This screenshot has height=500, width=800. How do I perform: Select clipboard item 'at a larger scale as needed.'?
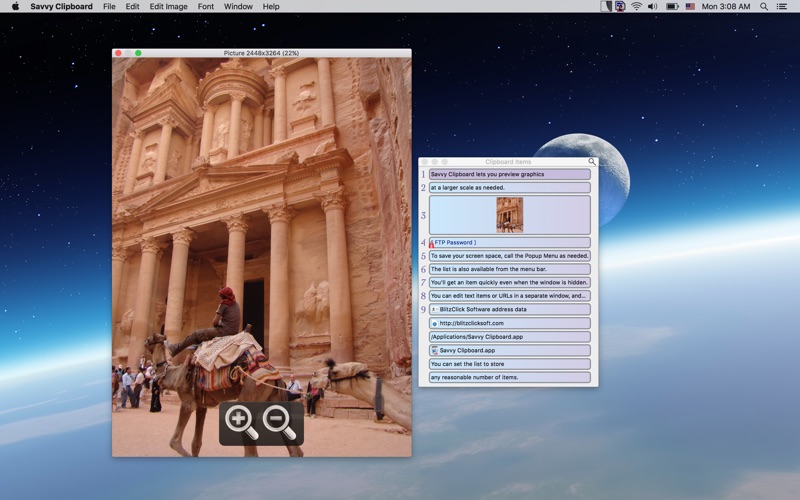pyautogui.click(x=510, y=188)
